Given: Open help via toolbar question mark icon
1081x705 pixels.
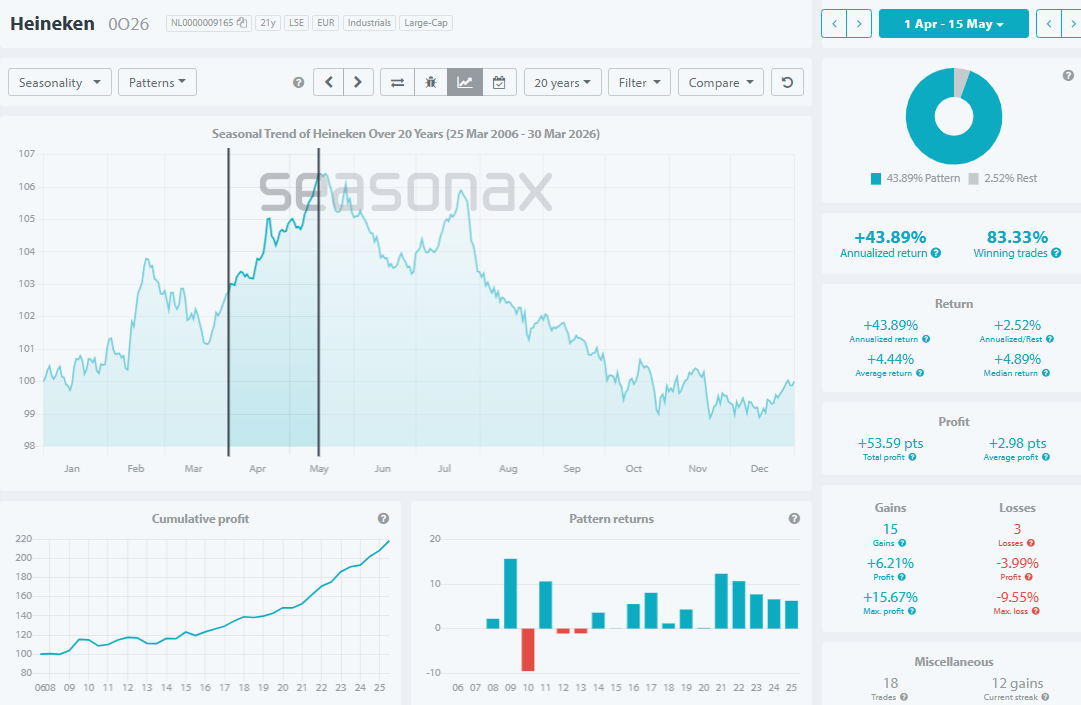Looking at the screenshot, I should 298,82.
